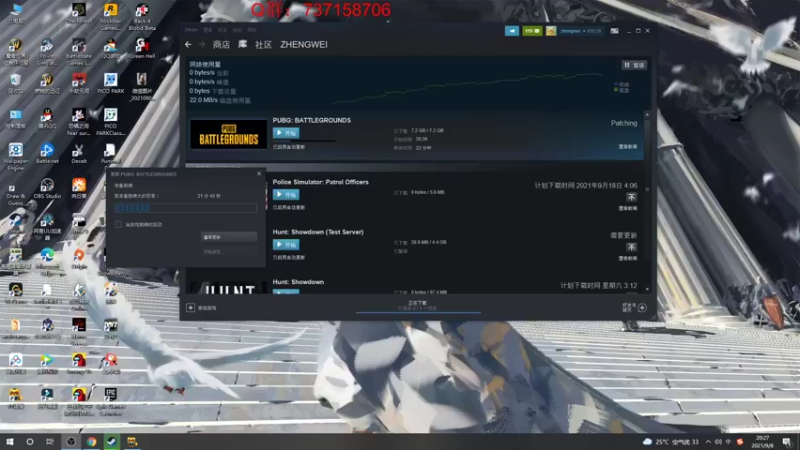This screenshot has width=800, height=450.
Task: Open the taskbar clock and date
Action: [762, 442]
